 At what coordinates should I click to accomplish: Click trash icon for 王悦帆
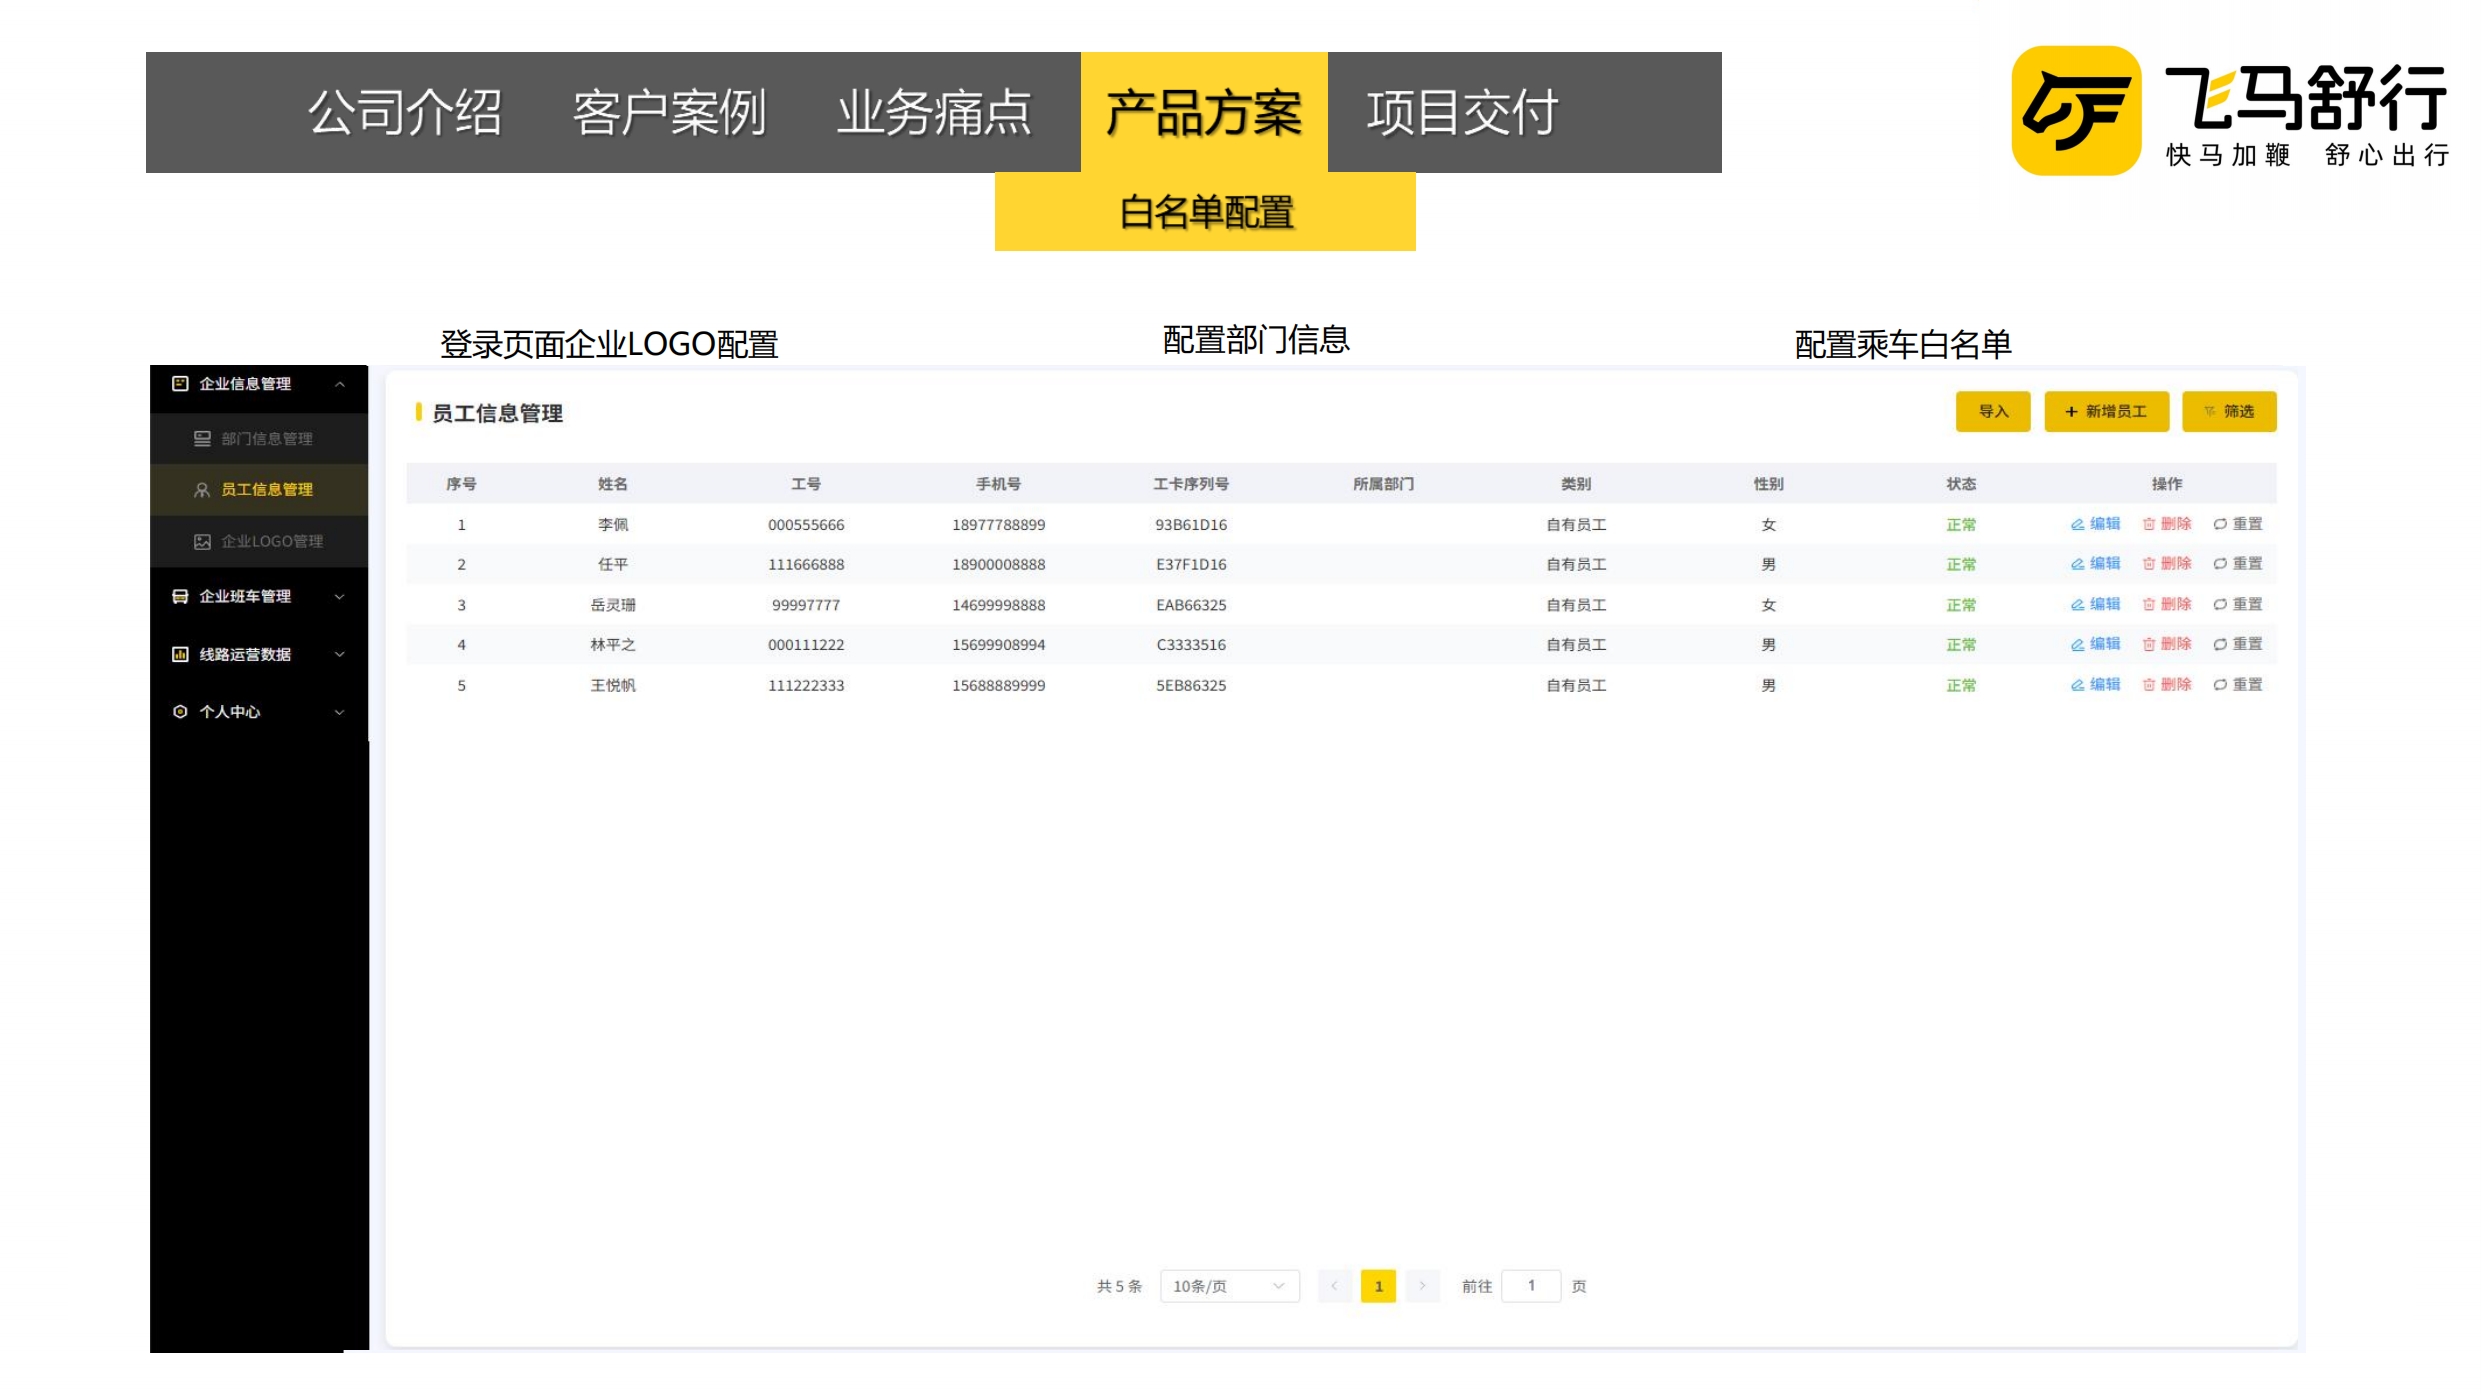point(2149,685)
